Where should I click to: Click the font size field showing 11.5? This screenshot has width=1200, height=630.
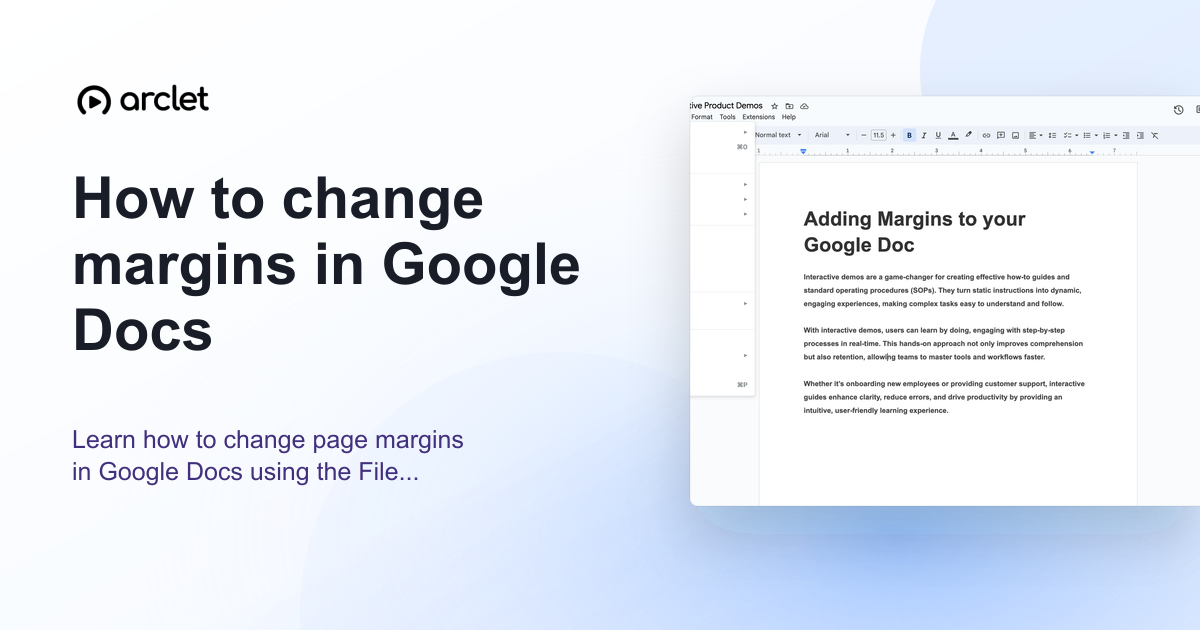(879, 135)
